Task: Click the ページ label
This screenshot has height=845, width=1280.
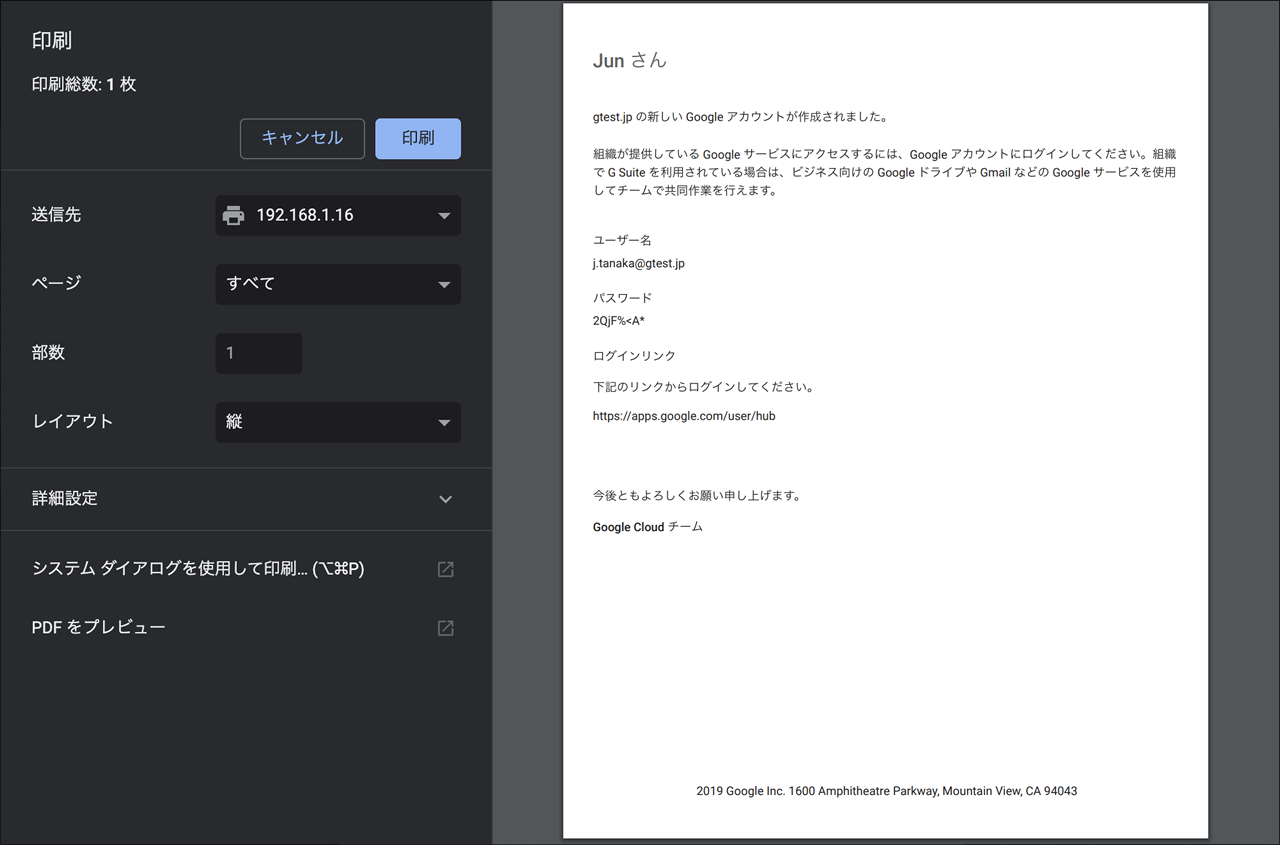Action: click(x=56, y=283)
